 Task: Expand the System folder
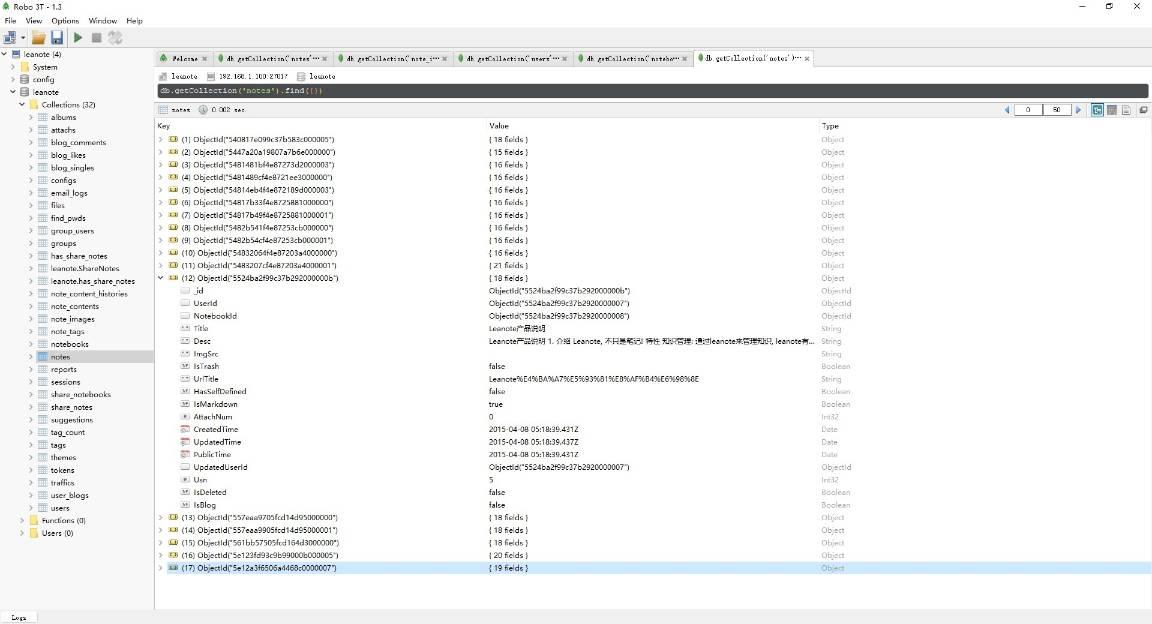click(x=12, y=67)
